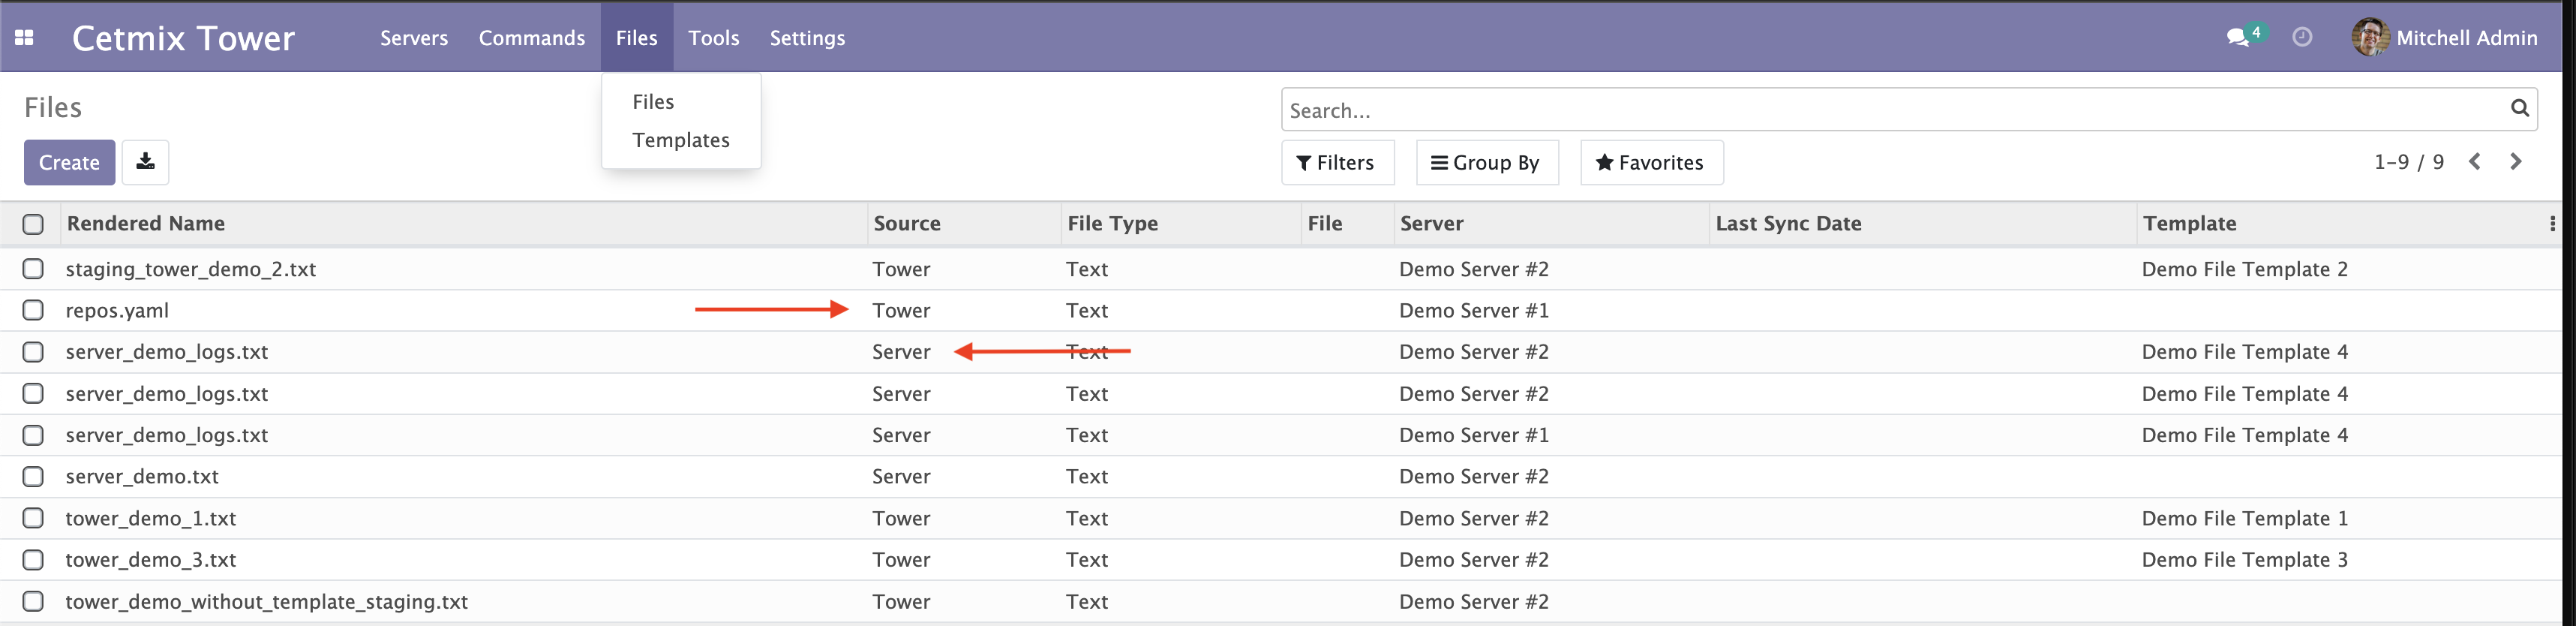The image size is (2576, 626).
Task: Click the Create button
Action: (69, 163)
